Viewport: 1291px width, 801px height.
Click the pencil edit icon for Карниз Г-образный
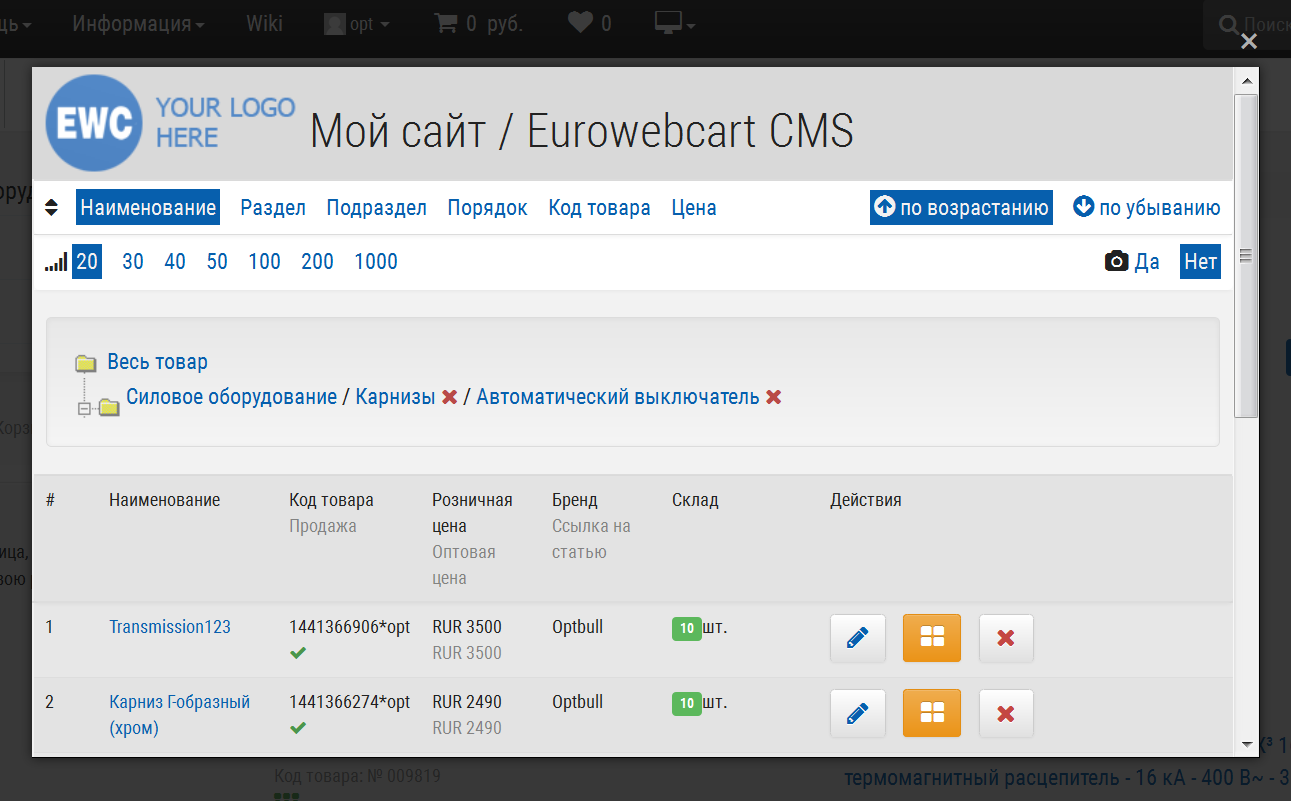(857, 713)
